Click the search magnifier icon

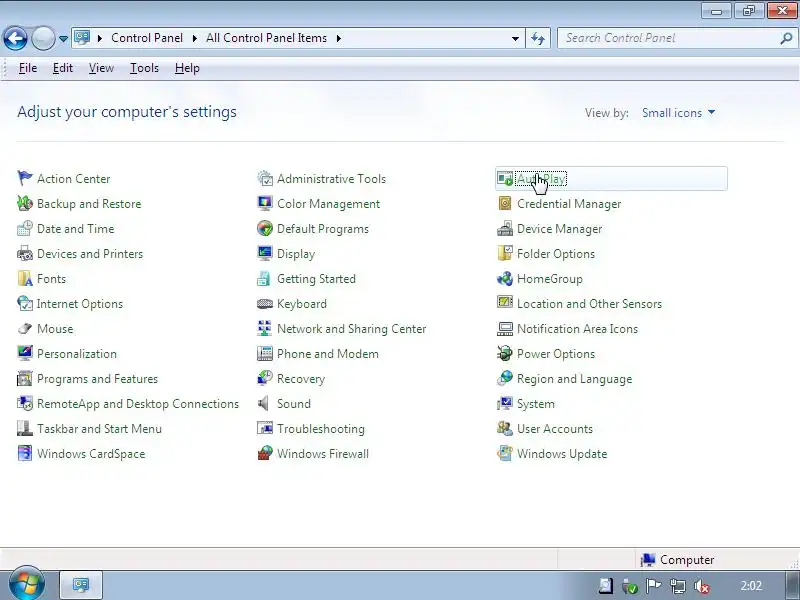click(x=786, y=38)
